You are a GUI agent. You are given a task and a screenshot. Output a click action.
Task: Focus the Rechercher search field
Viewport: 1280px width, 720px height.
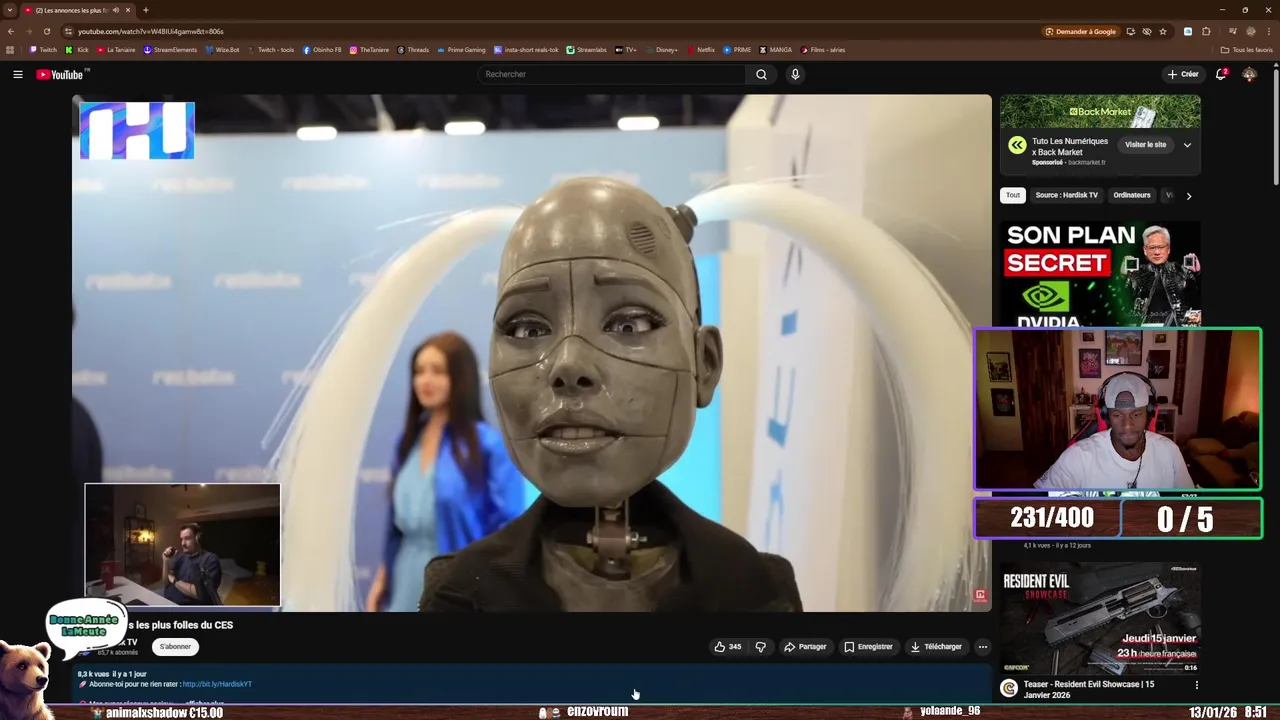[x=612, y=74]
